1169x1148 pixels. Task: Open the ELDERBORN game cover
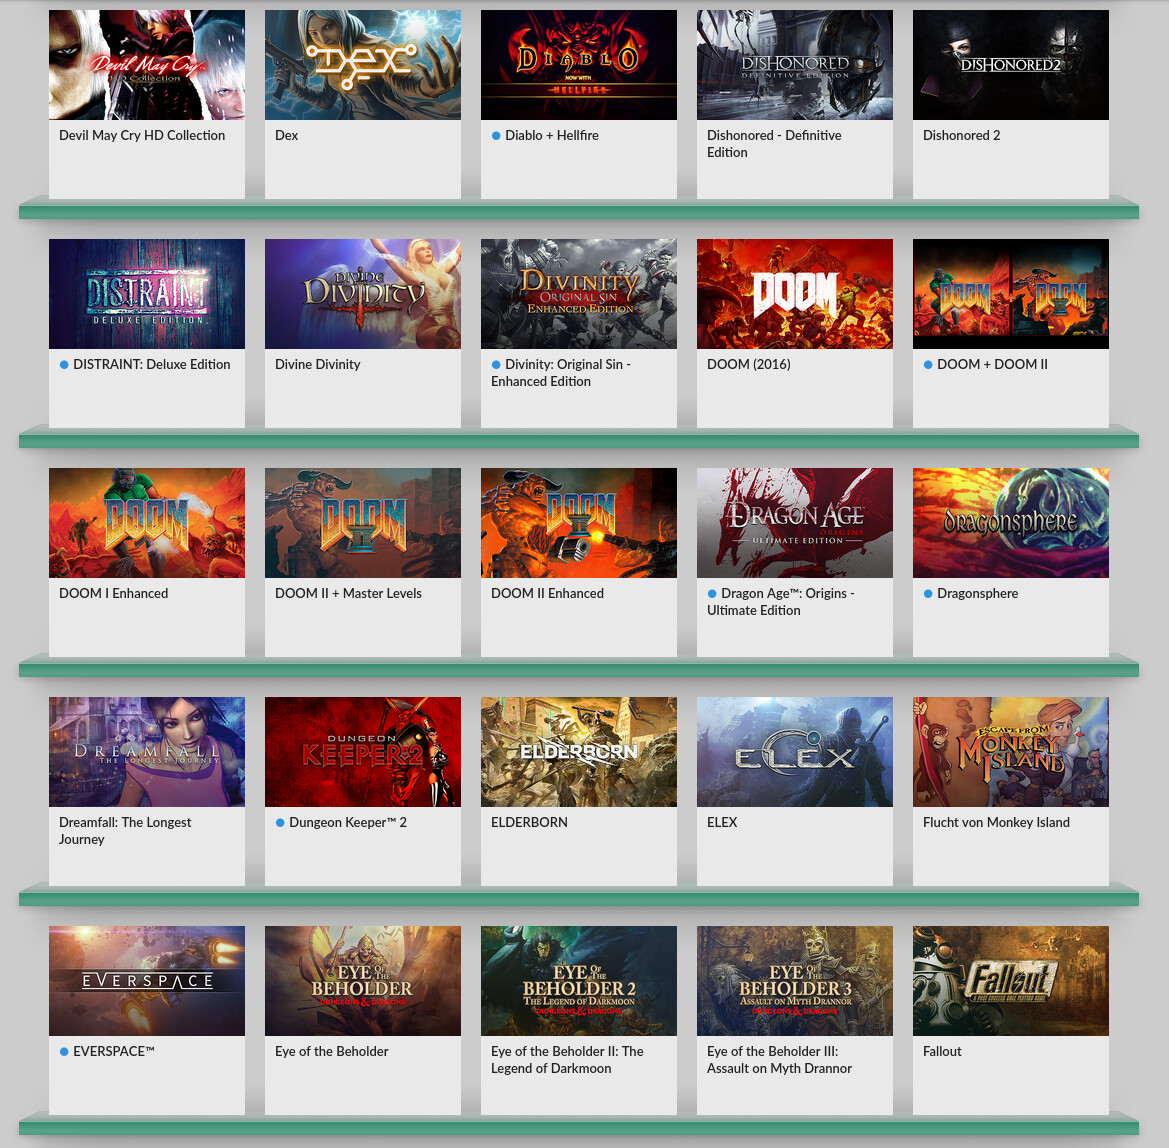click(579, 752)
